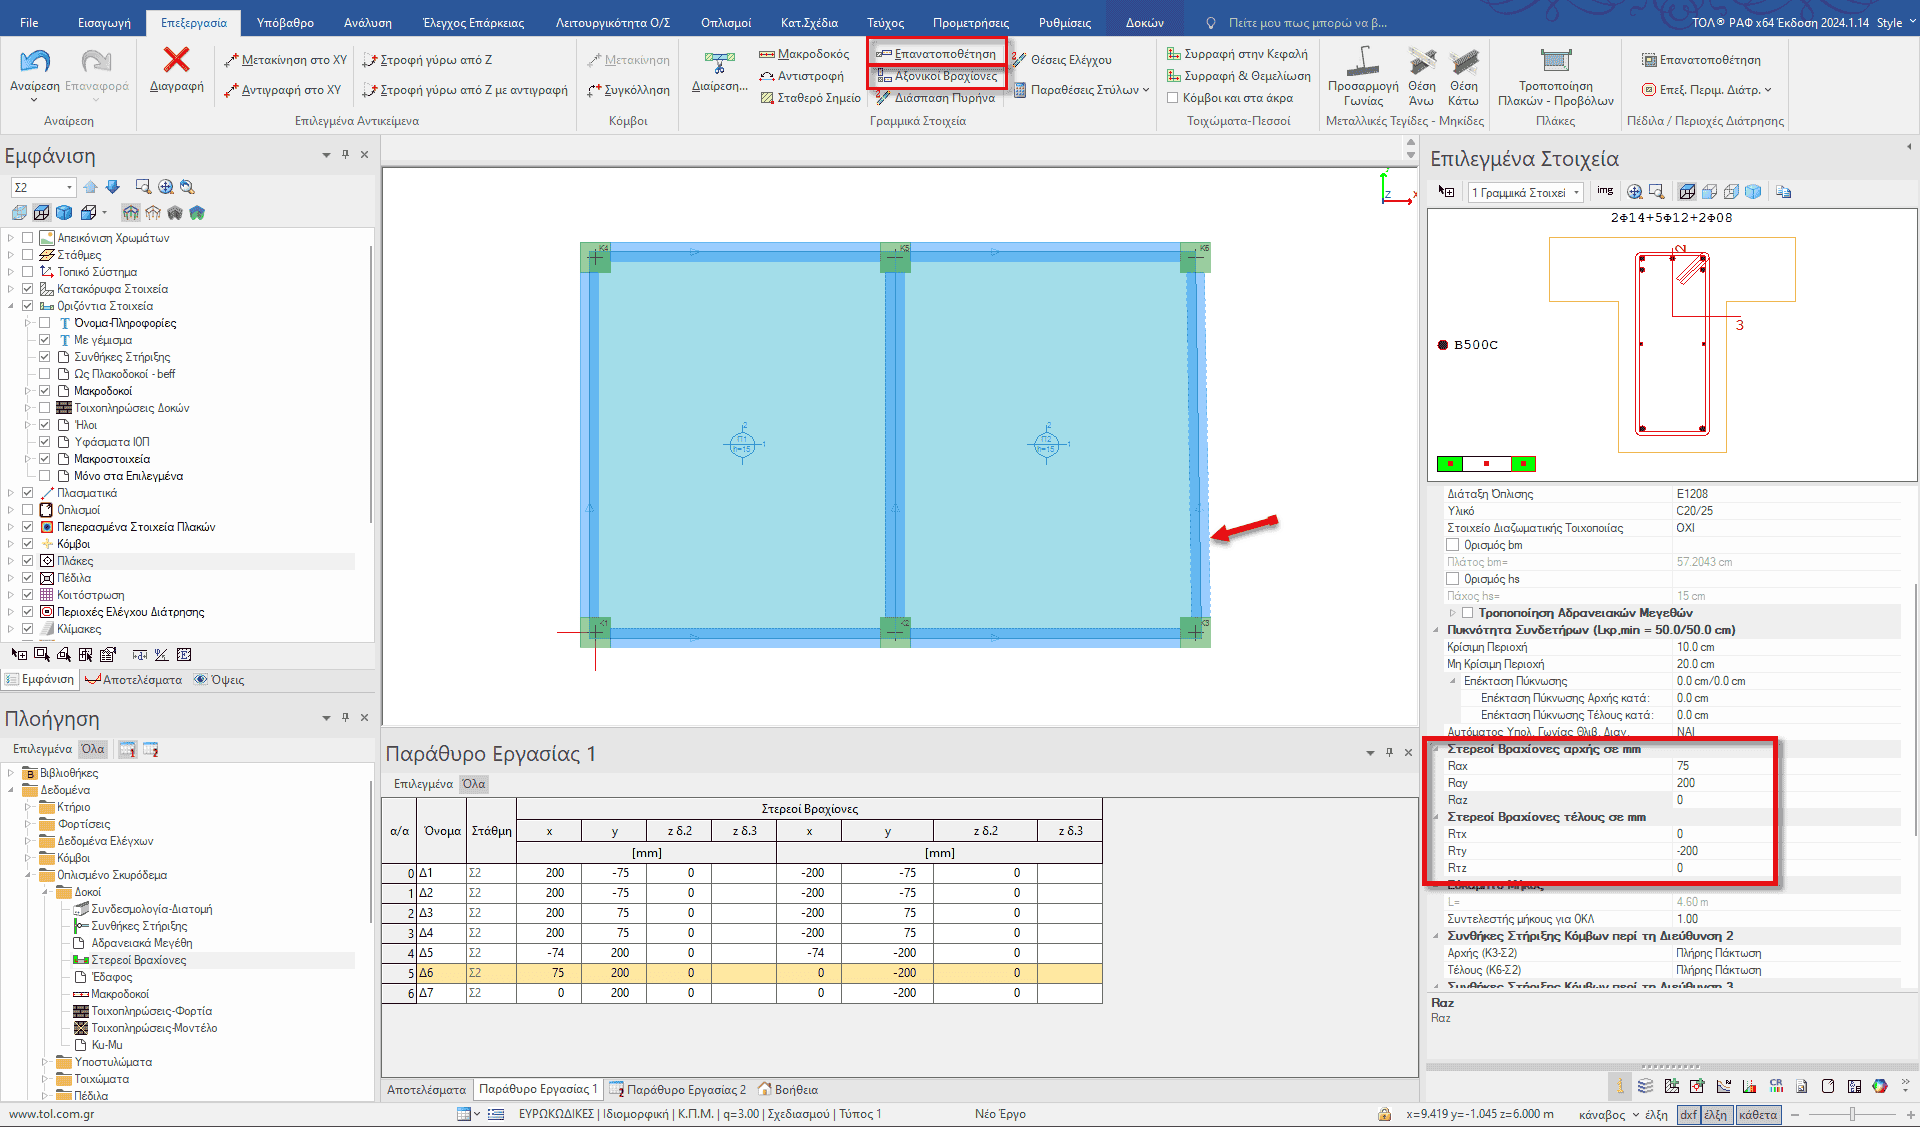Click the red Delete (Διαγραφή) icon
This screenshot has height=1127, width=1920.
tap(176, 62)
